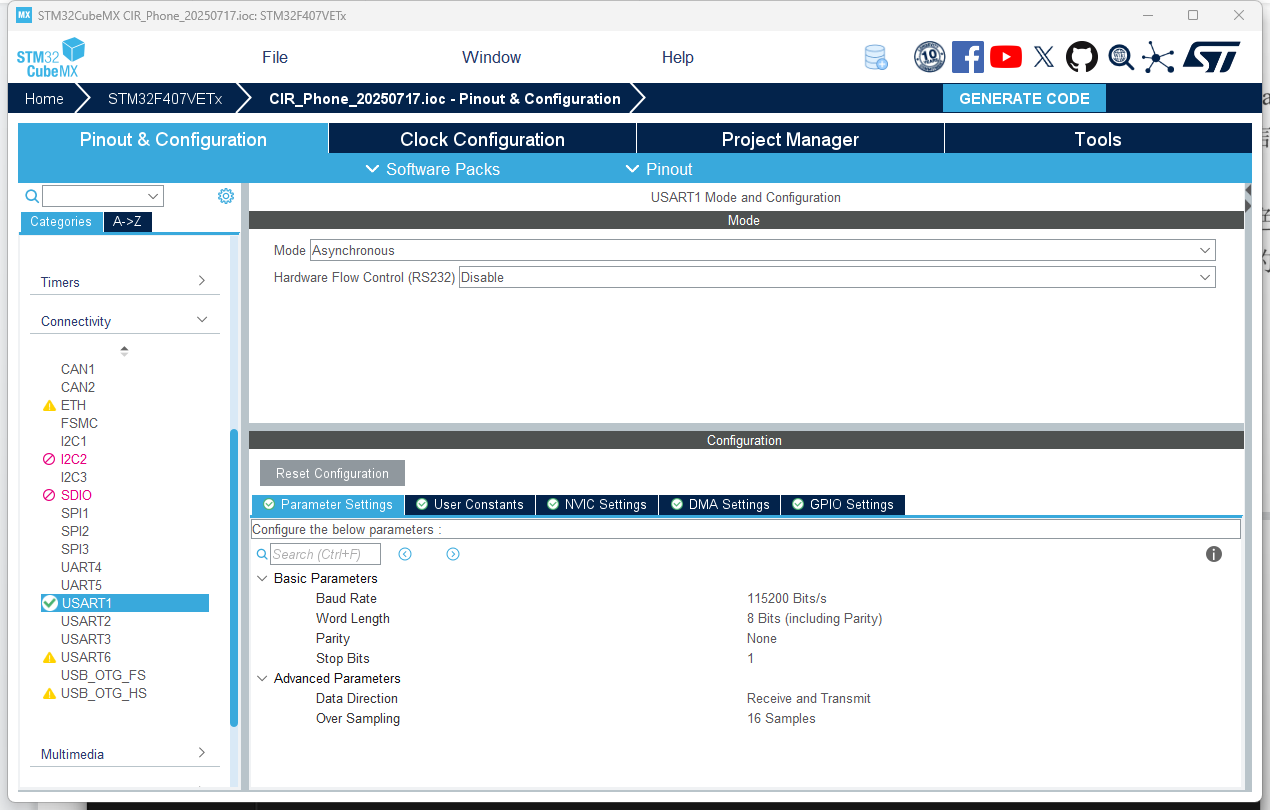
Task: Click STM32F407VETx breadcrumb
Action: [165, 99]
